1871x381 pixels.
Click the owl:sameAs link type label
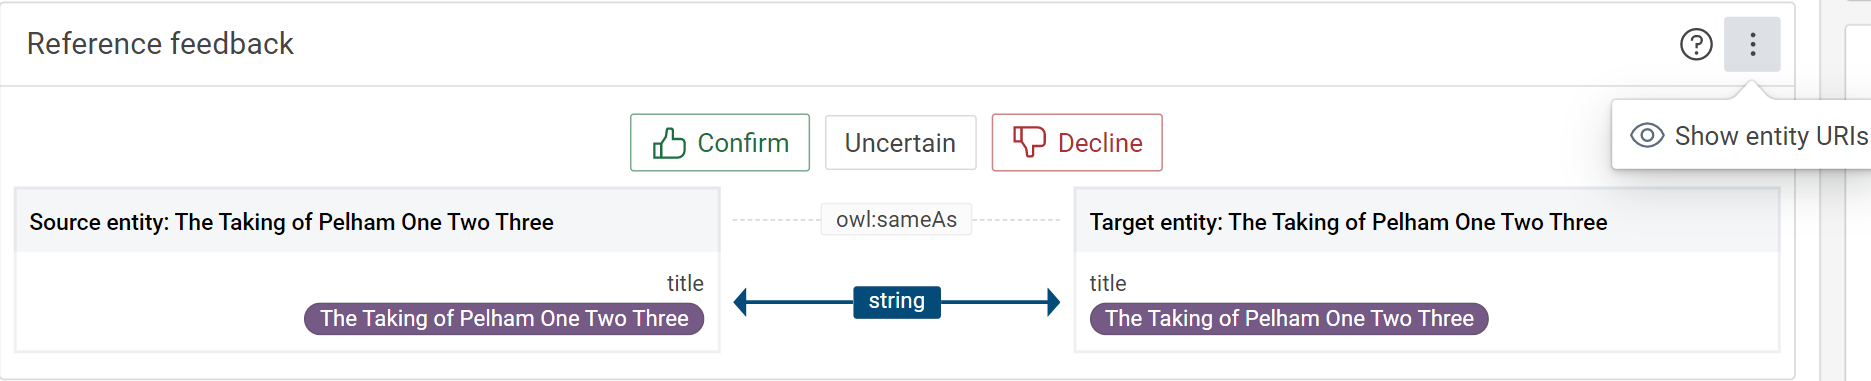[x=897, y=219]
